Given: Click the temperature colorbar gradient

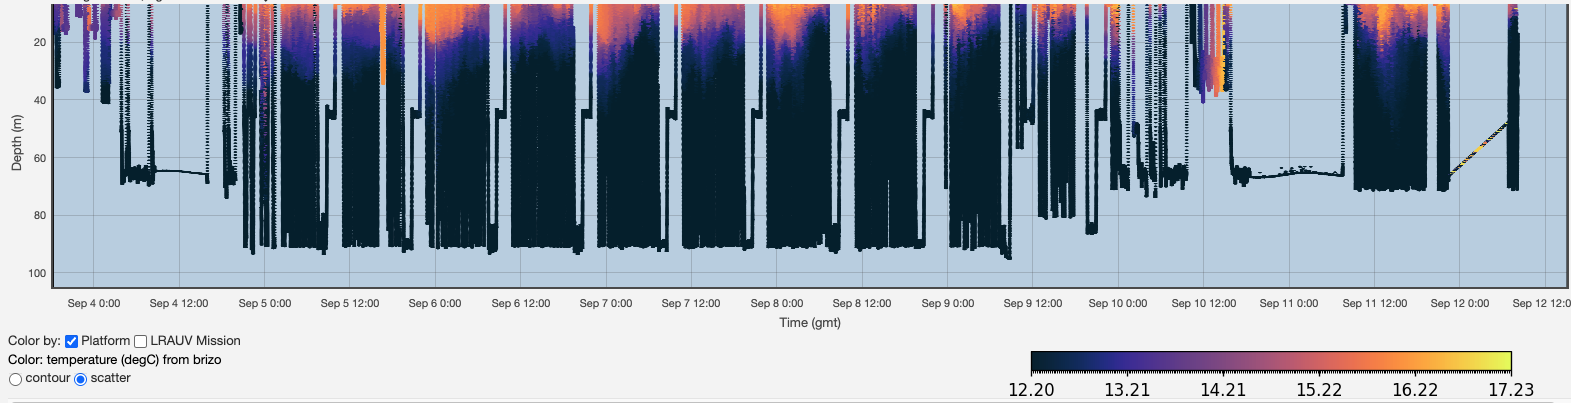Looking at the screenshot, I should [1270, 361].
